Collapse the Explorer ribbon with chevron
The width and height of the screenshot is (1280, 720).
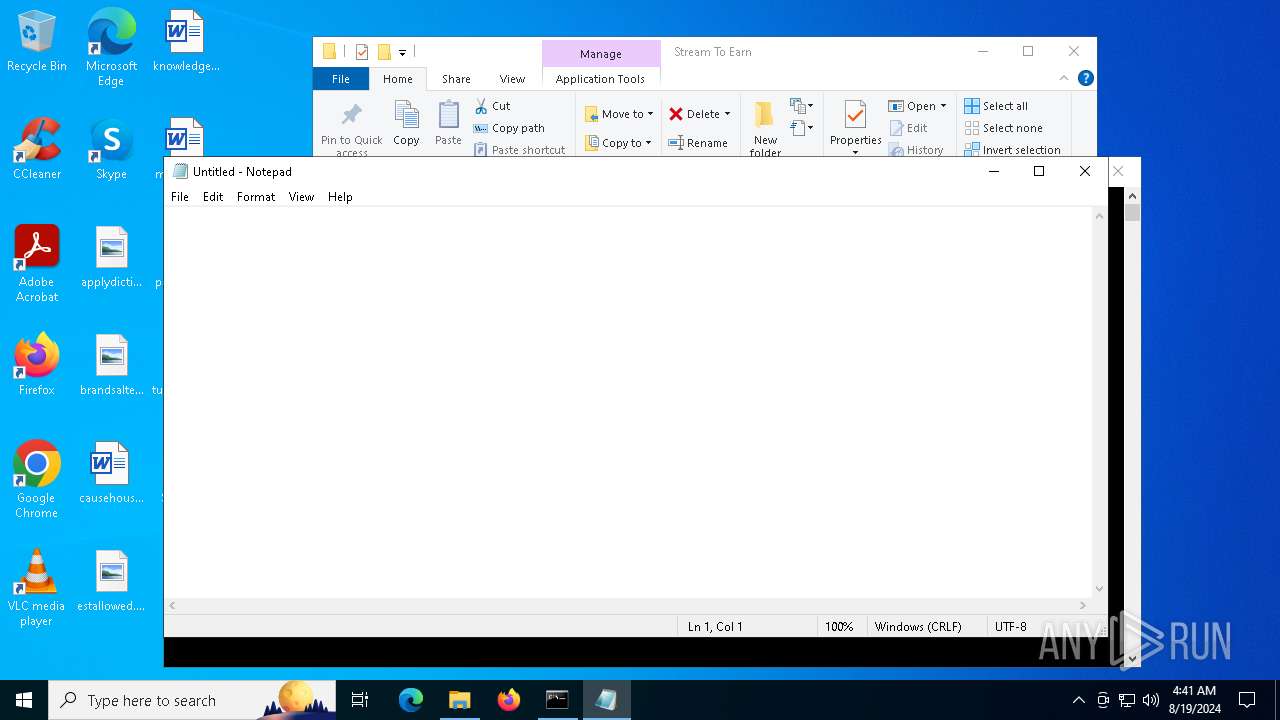click(1064, 78)
